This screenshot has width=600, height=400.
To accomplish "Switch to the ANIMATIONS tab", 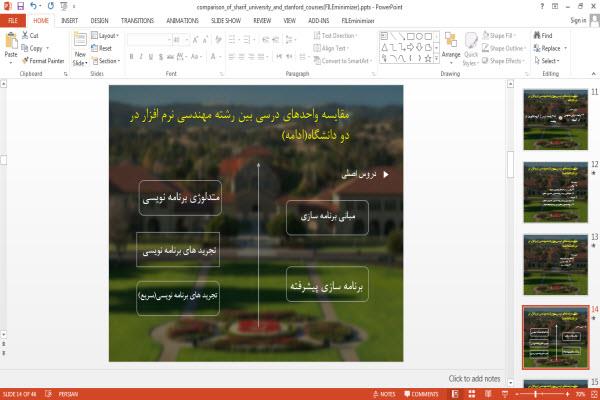I will 183,21.
